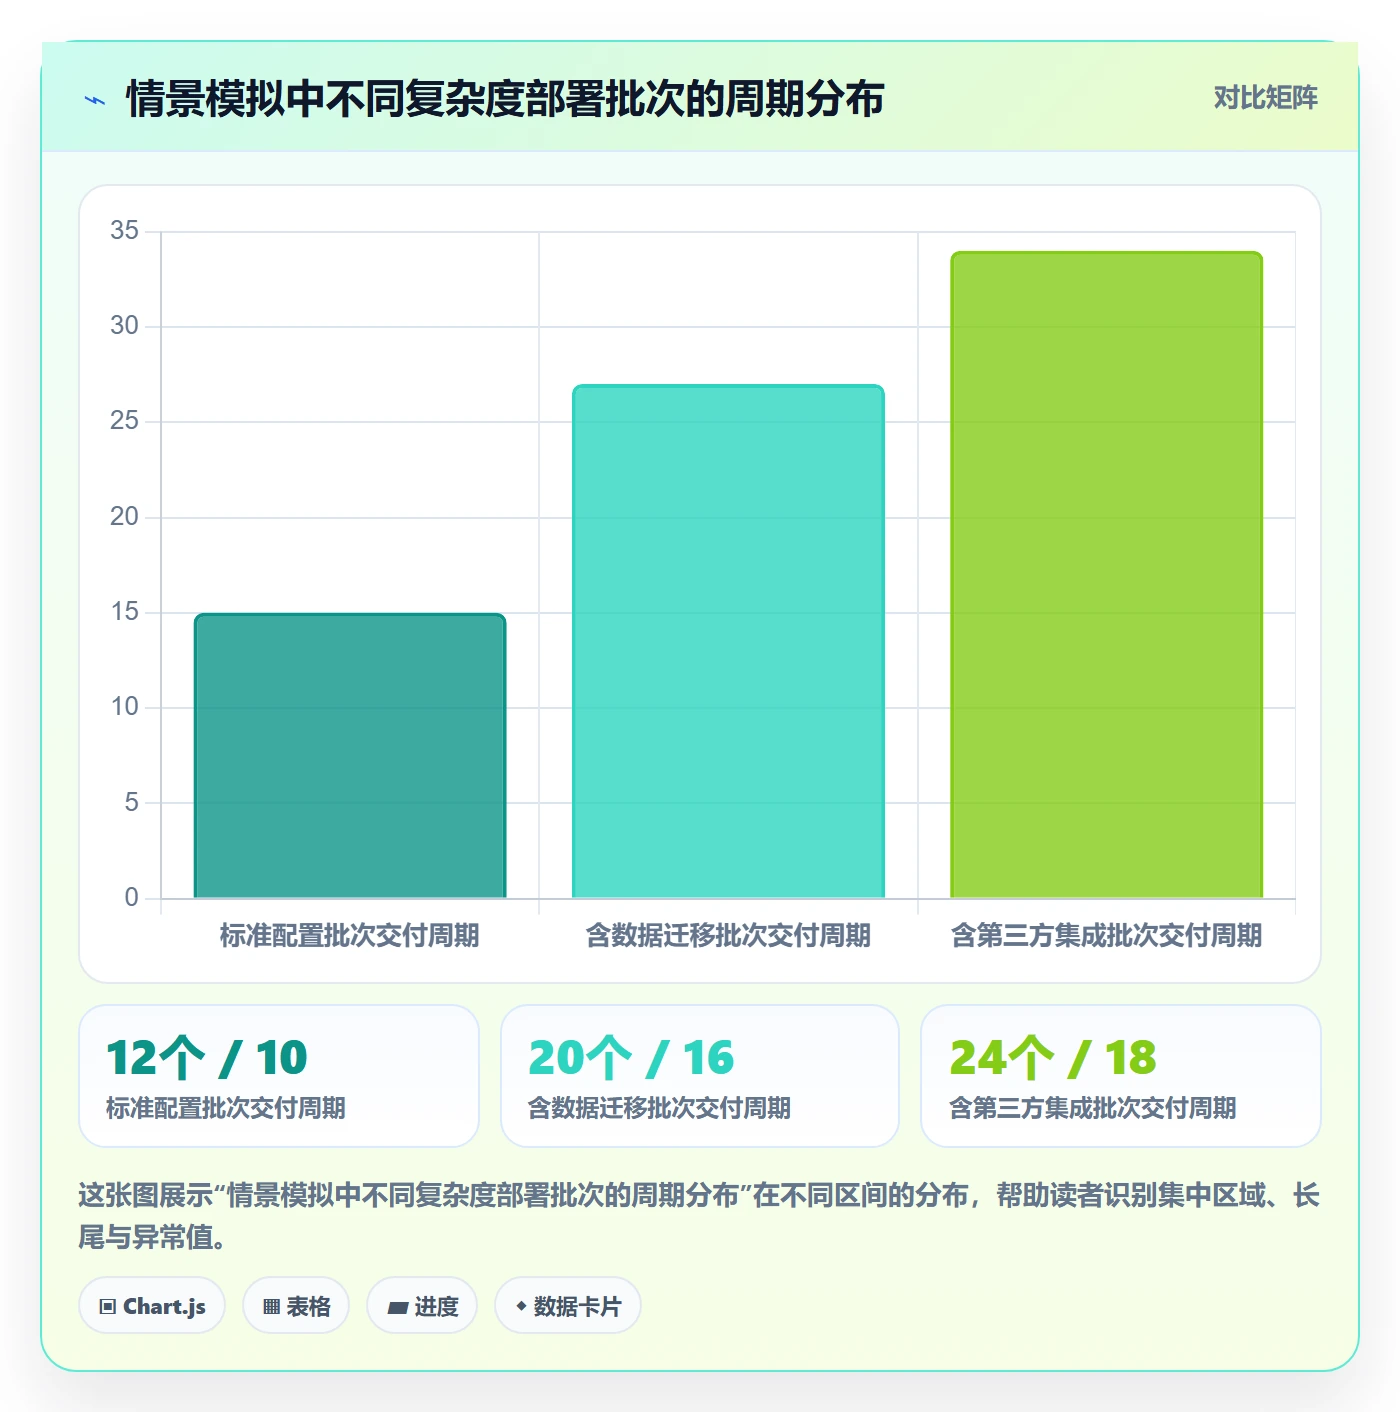Open the 12个 / 10 data card

(x=279, y=1076)
